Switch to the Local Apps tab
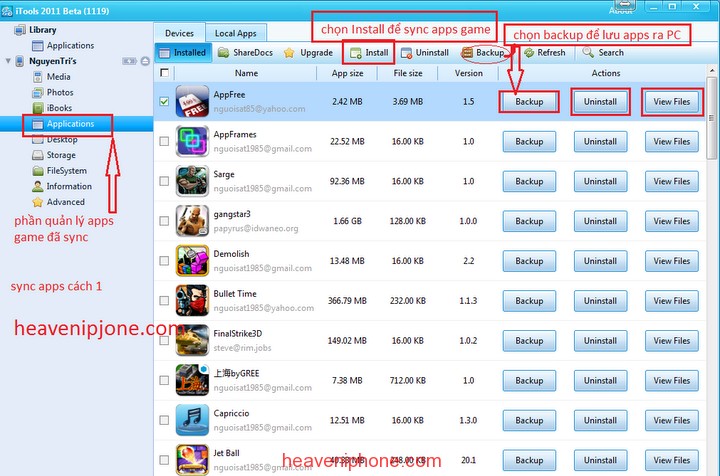 236,33
